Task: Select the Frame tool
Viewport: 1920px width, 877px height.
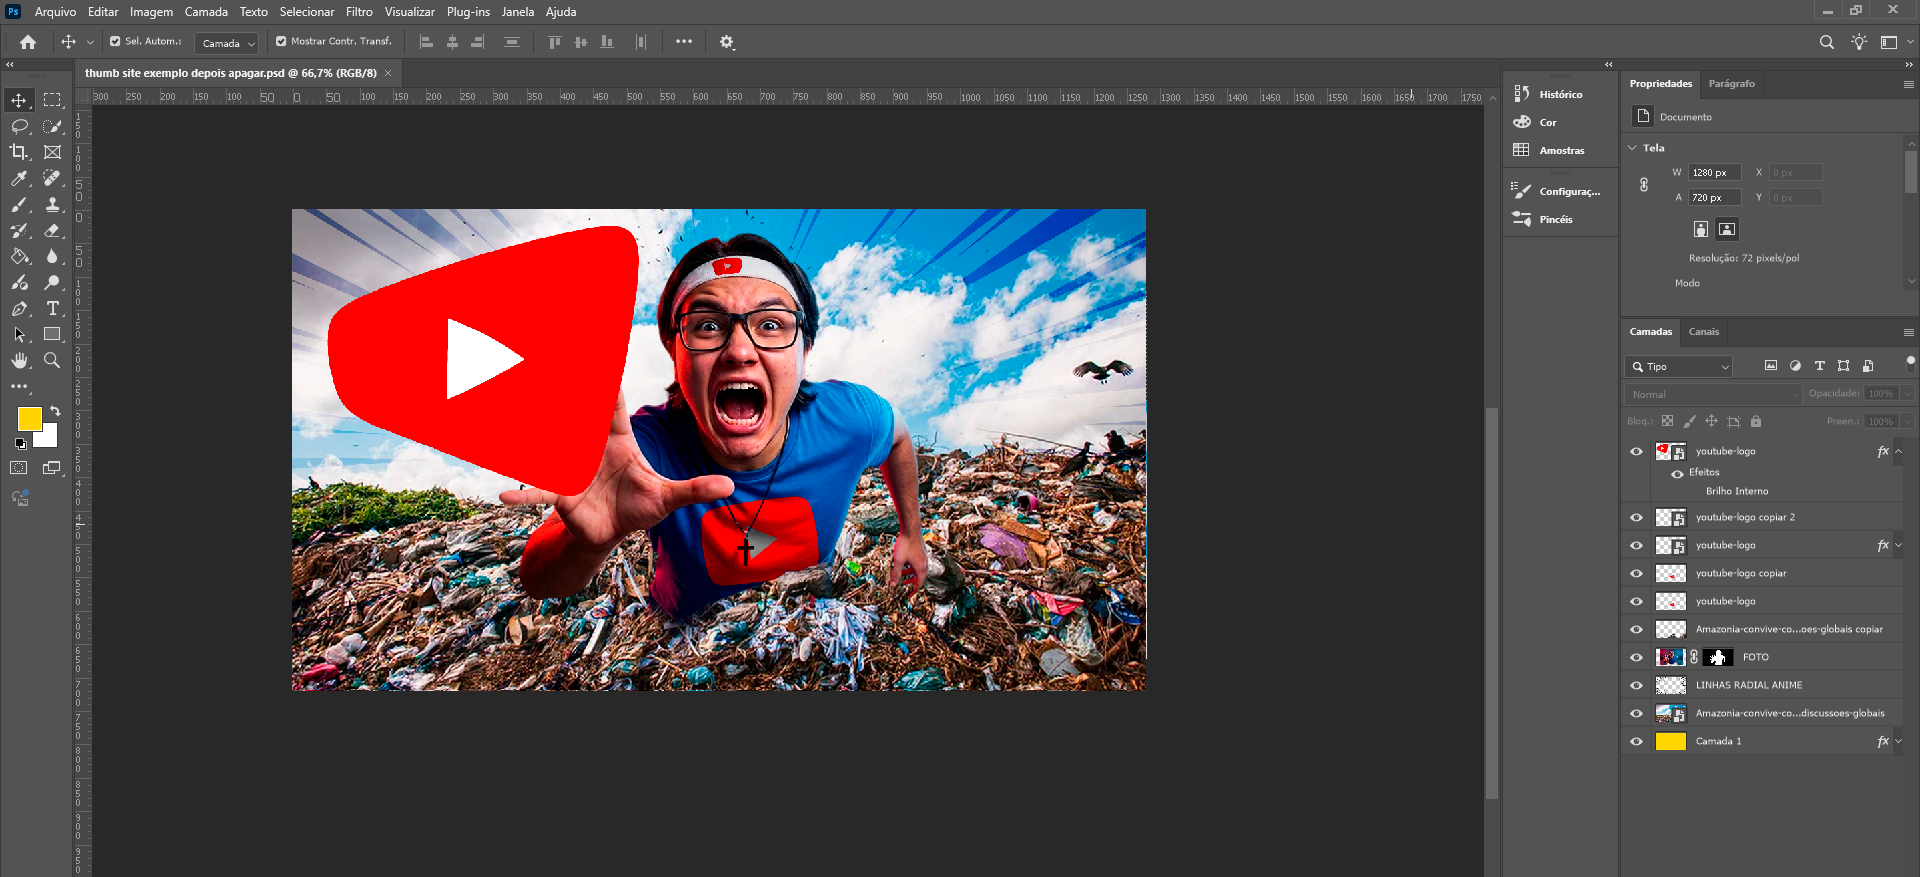Action: coord(53,152)
